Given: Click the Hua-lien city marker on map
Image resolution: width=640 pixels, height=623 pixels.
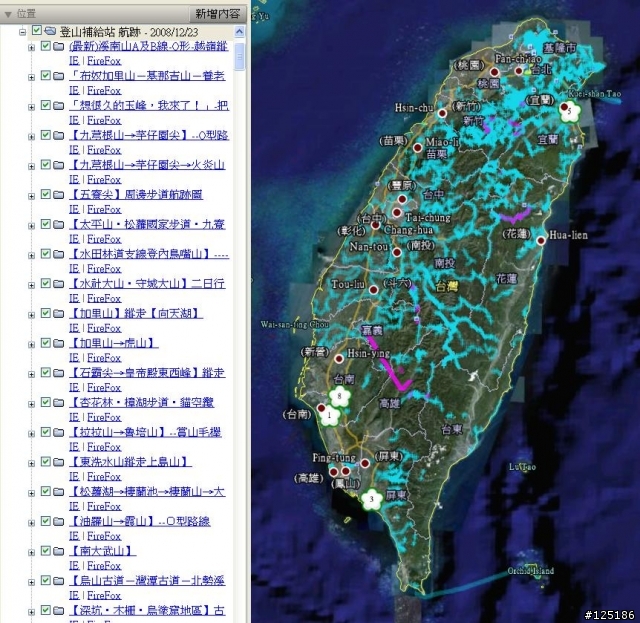Looking at the screenshot, I should coord(541,240).
